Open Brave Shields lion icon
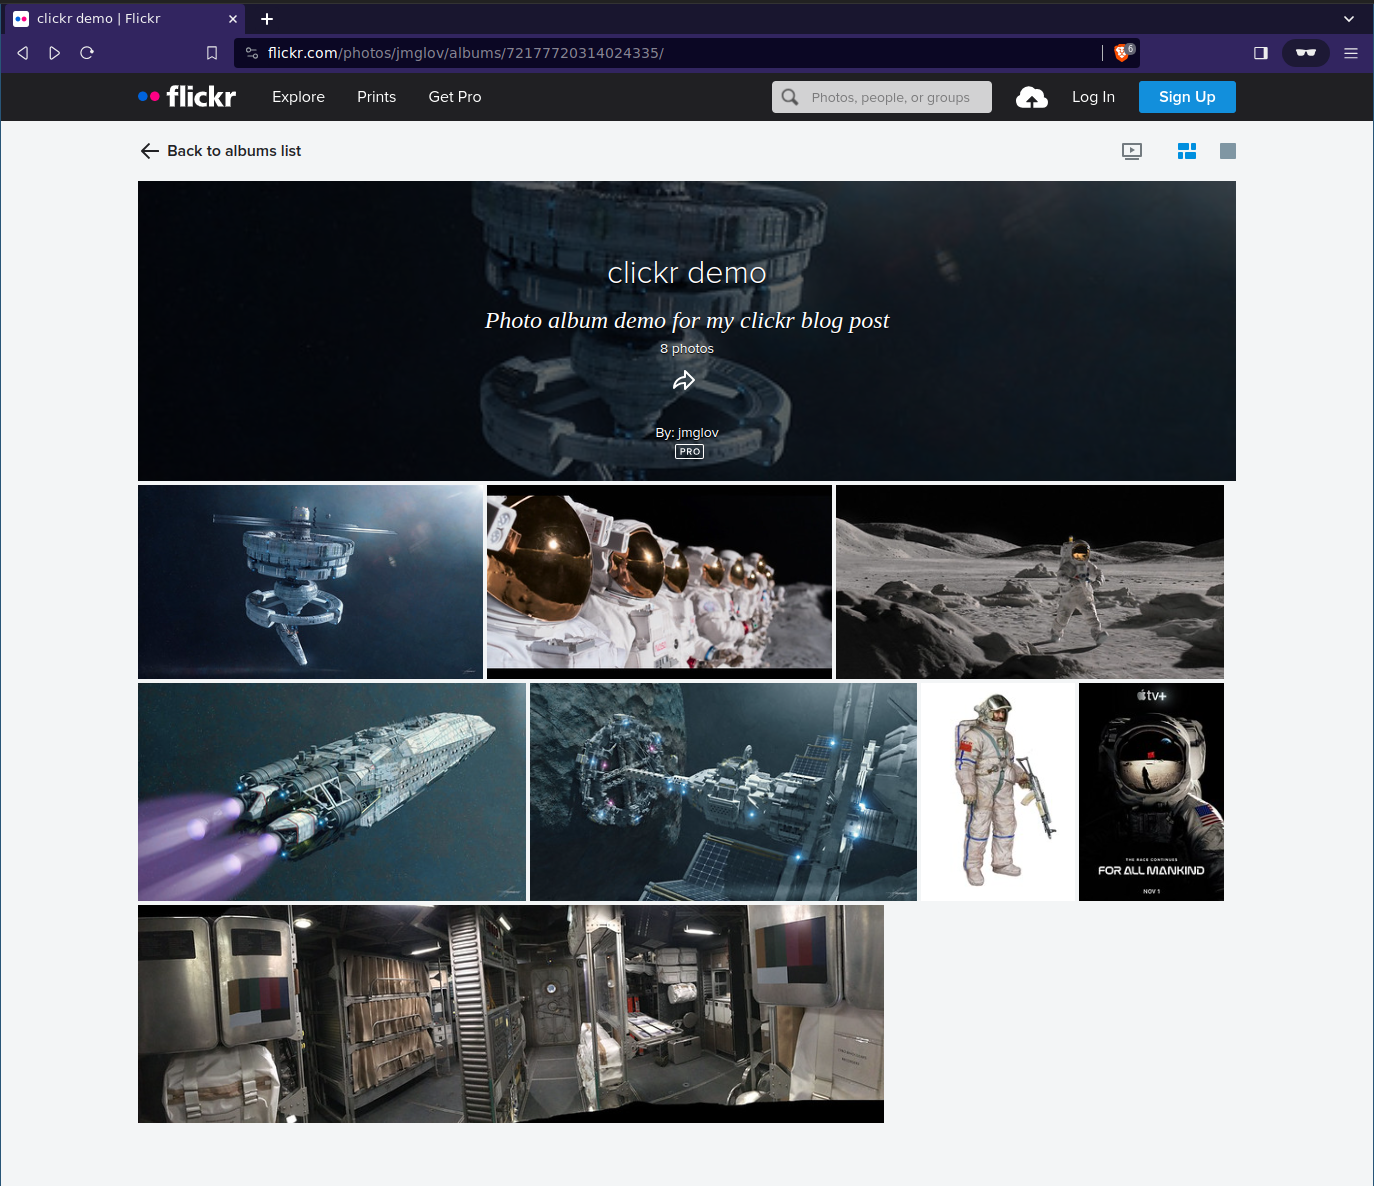Image resolution: width=1374 pixels, height=1186 pixels. click(1123, 53)
